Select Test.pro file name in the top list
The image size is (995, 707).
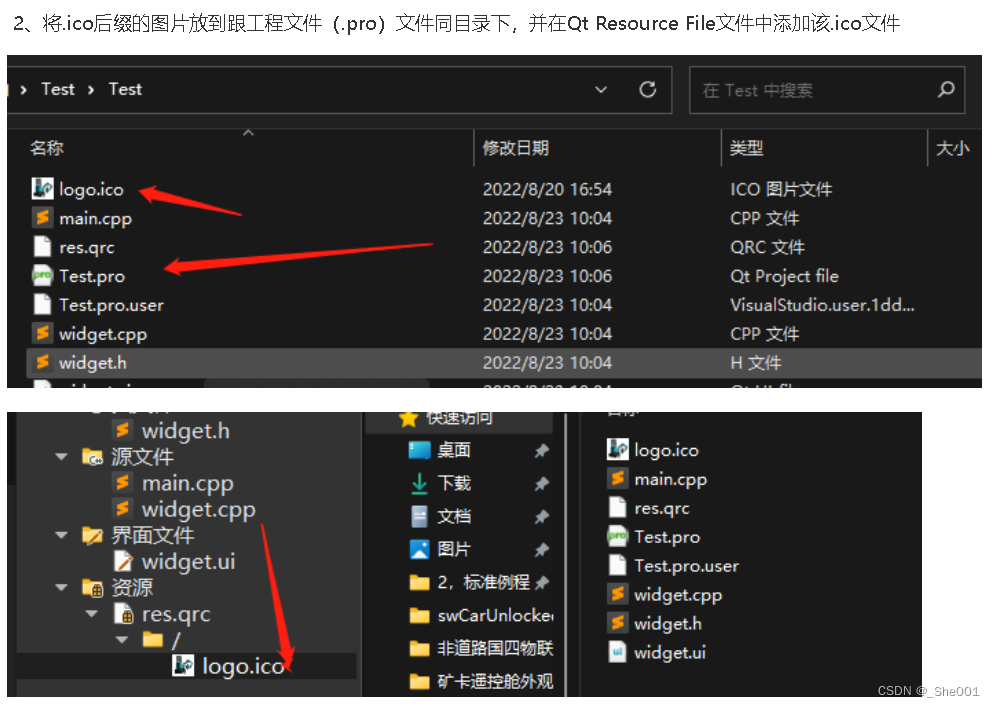[x=92, y=276]
